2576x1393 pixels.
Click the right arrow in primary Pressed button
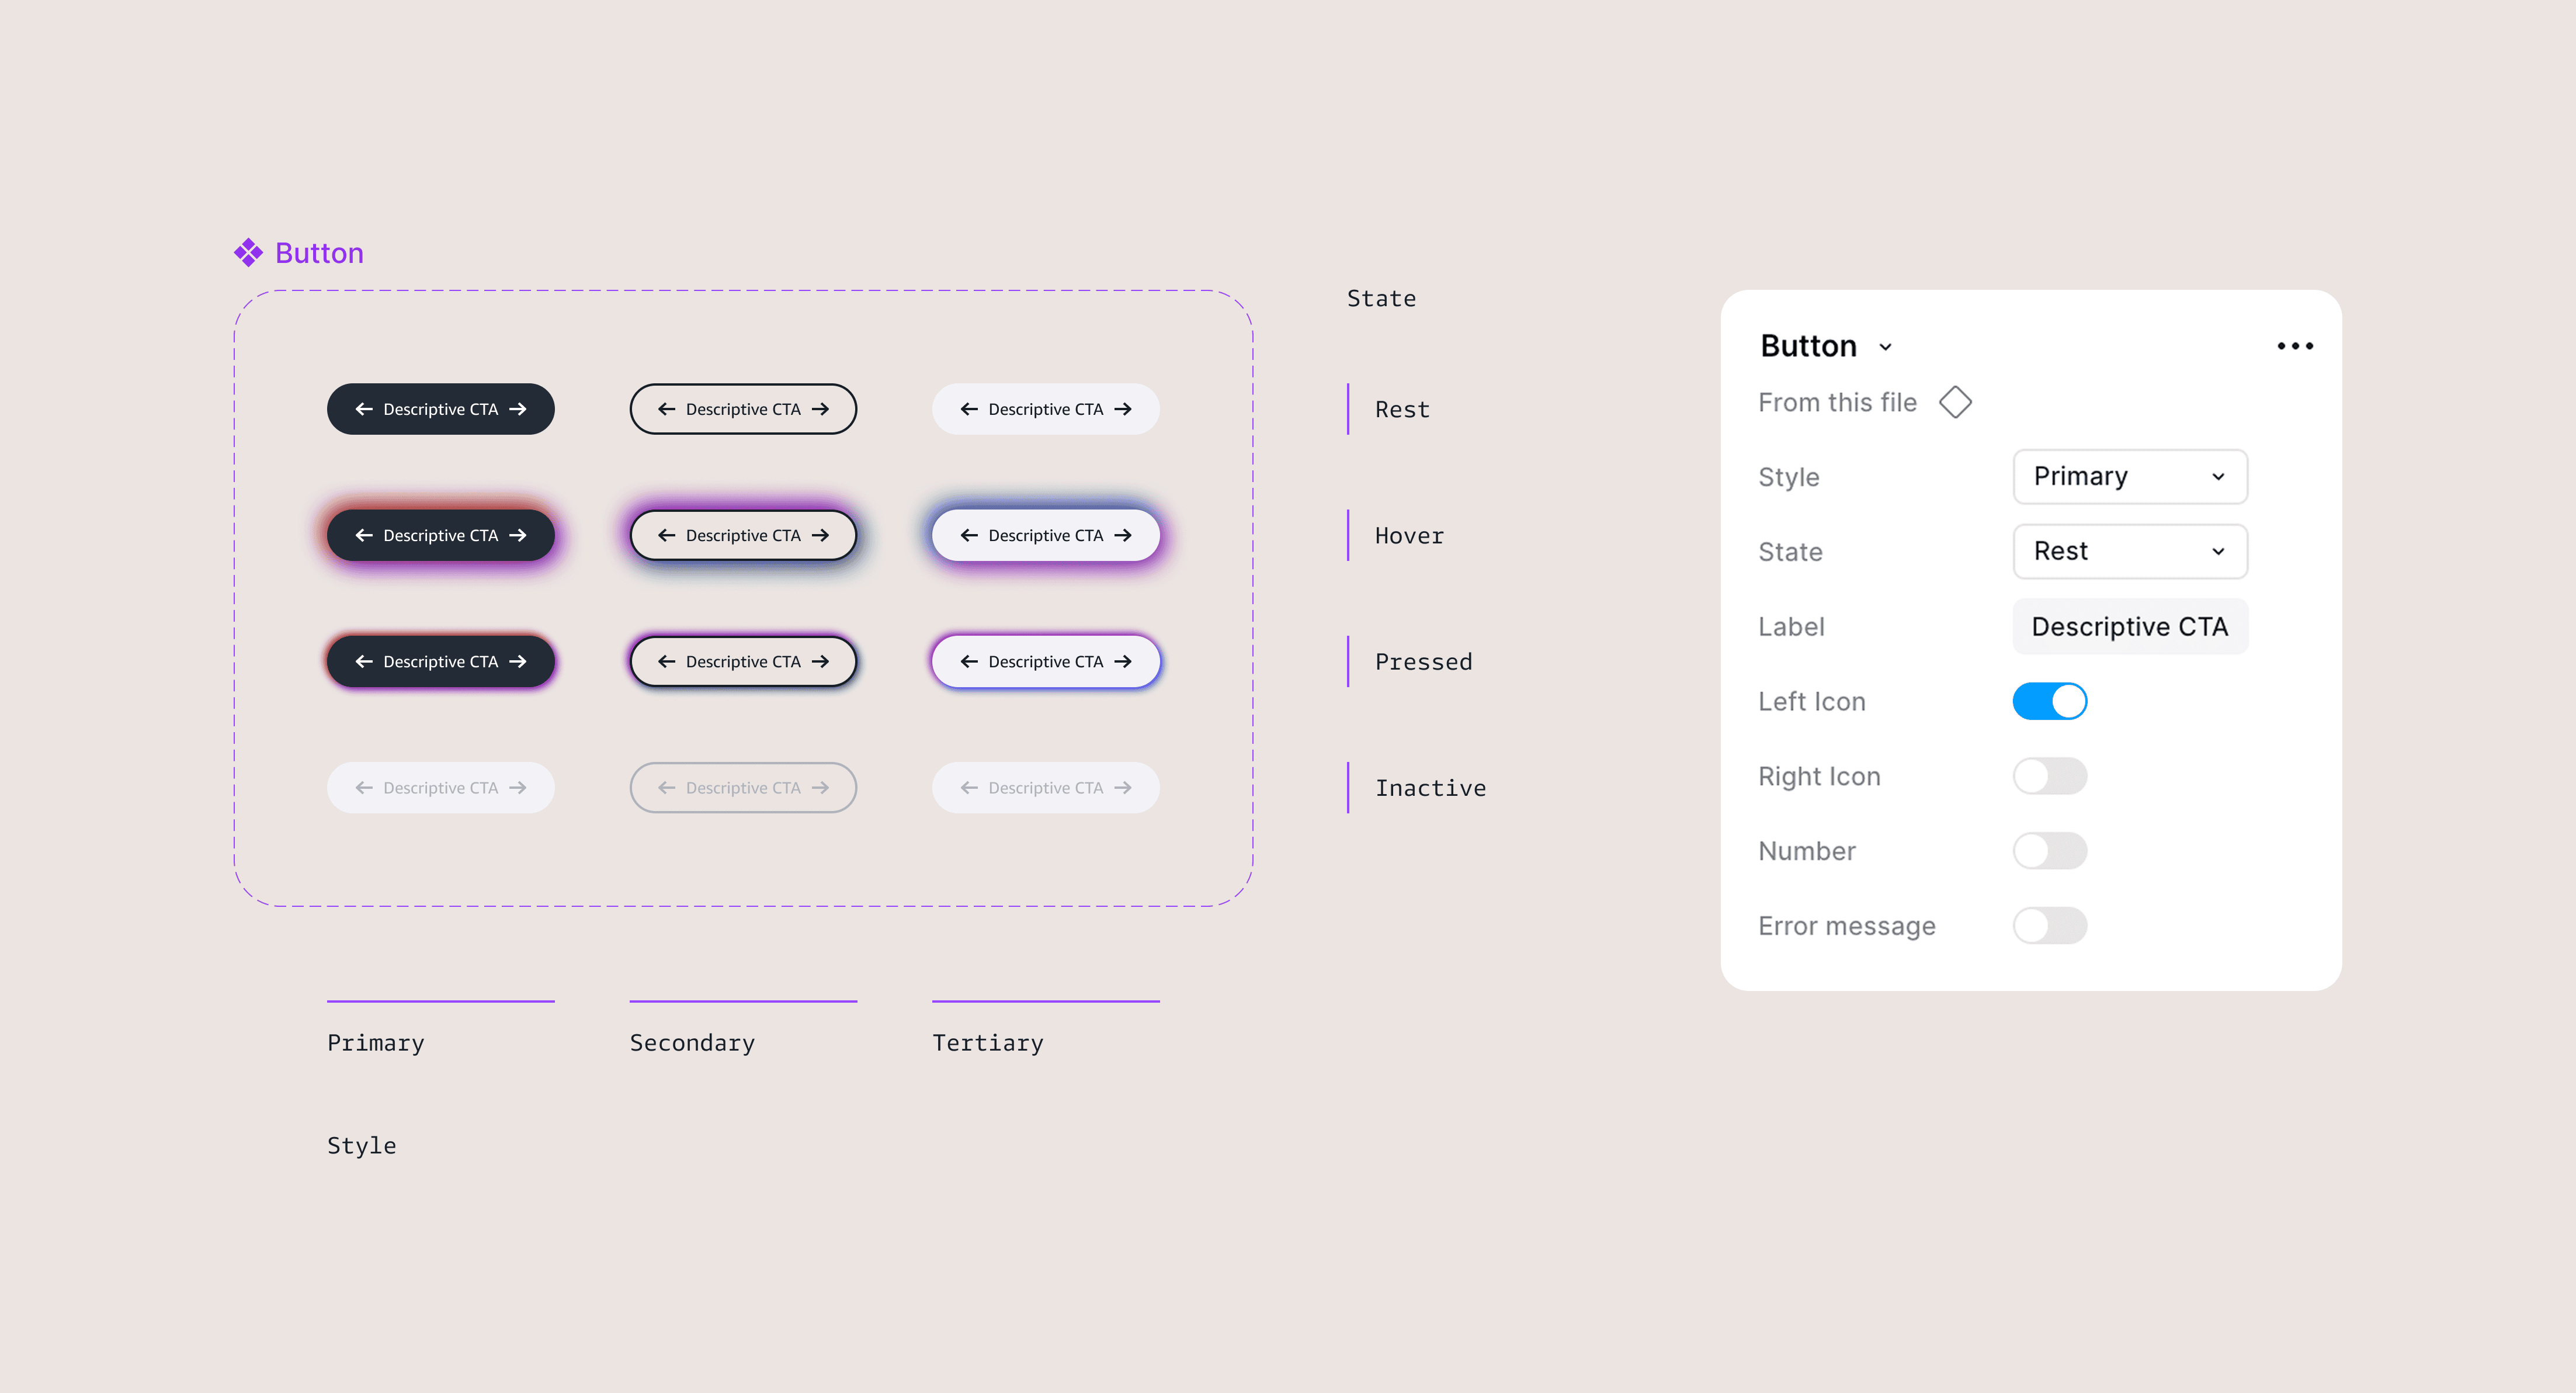pos(518,661)
